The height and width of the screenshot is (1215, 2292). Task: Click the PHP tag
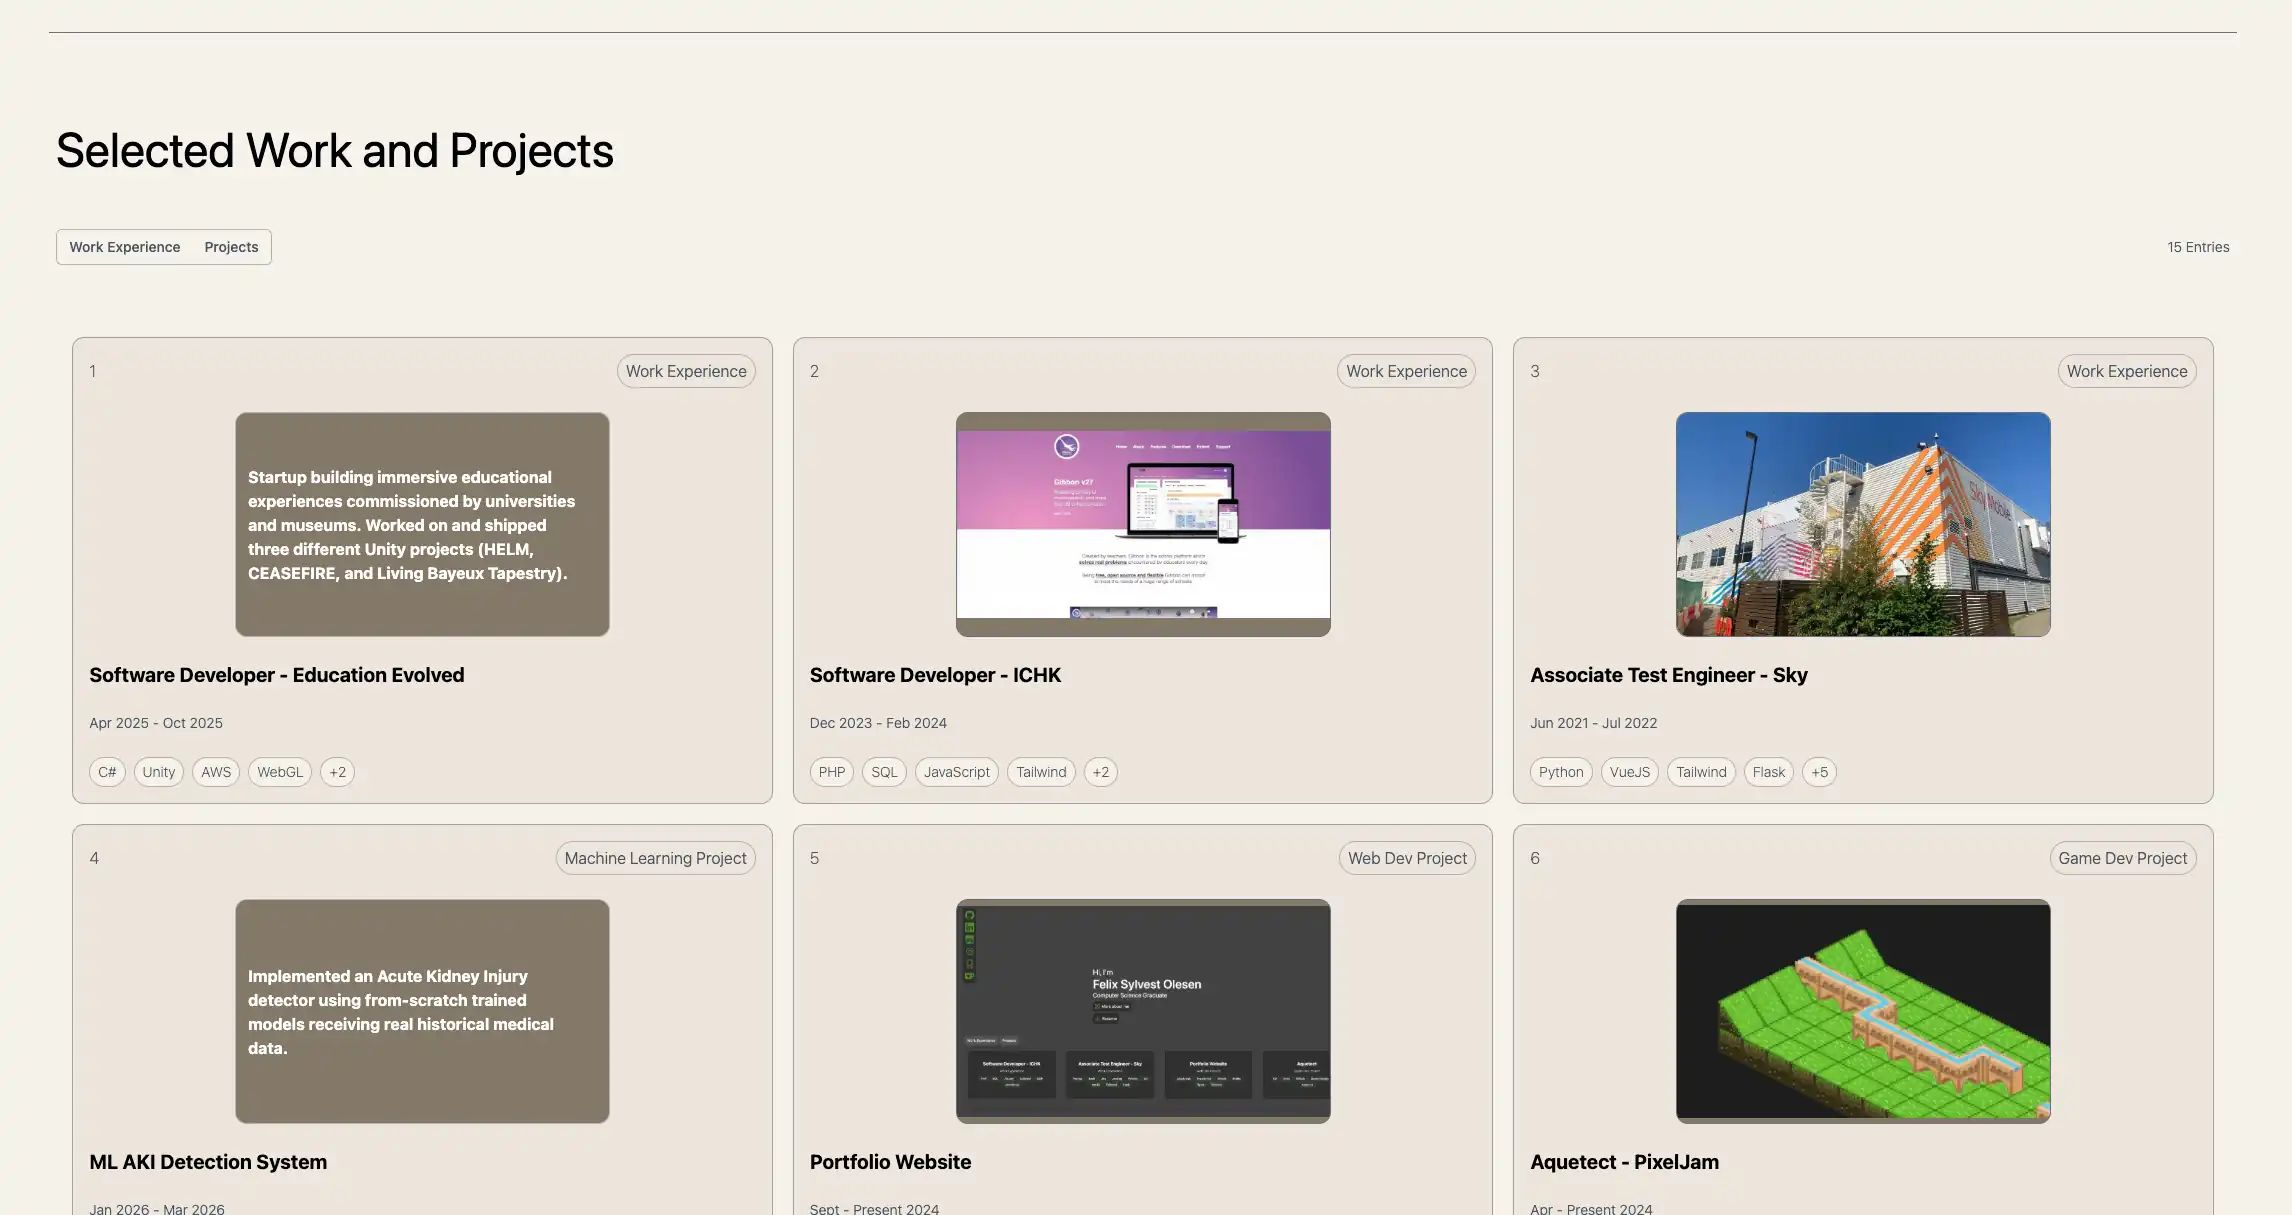pyautogui.click(x=832, y=772)
